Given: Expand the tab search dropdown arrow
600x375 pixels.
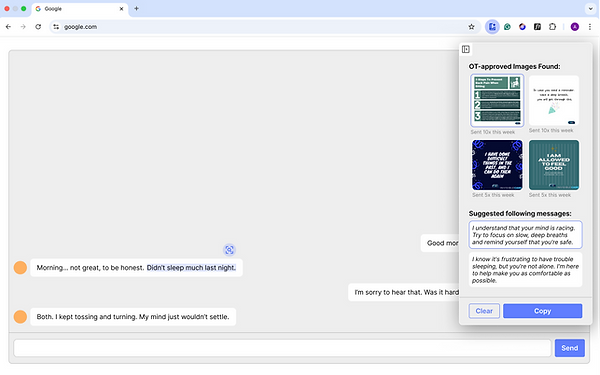Looking at the screenshot, I should pos(590,8).
